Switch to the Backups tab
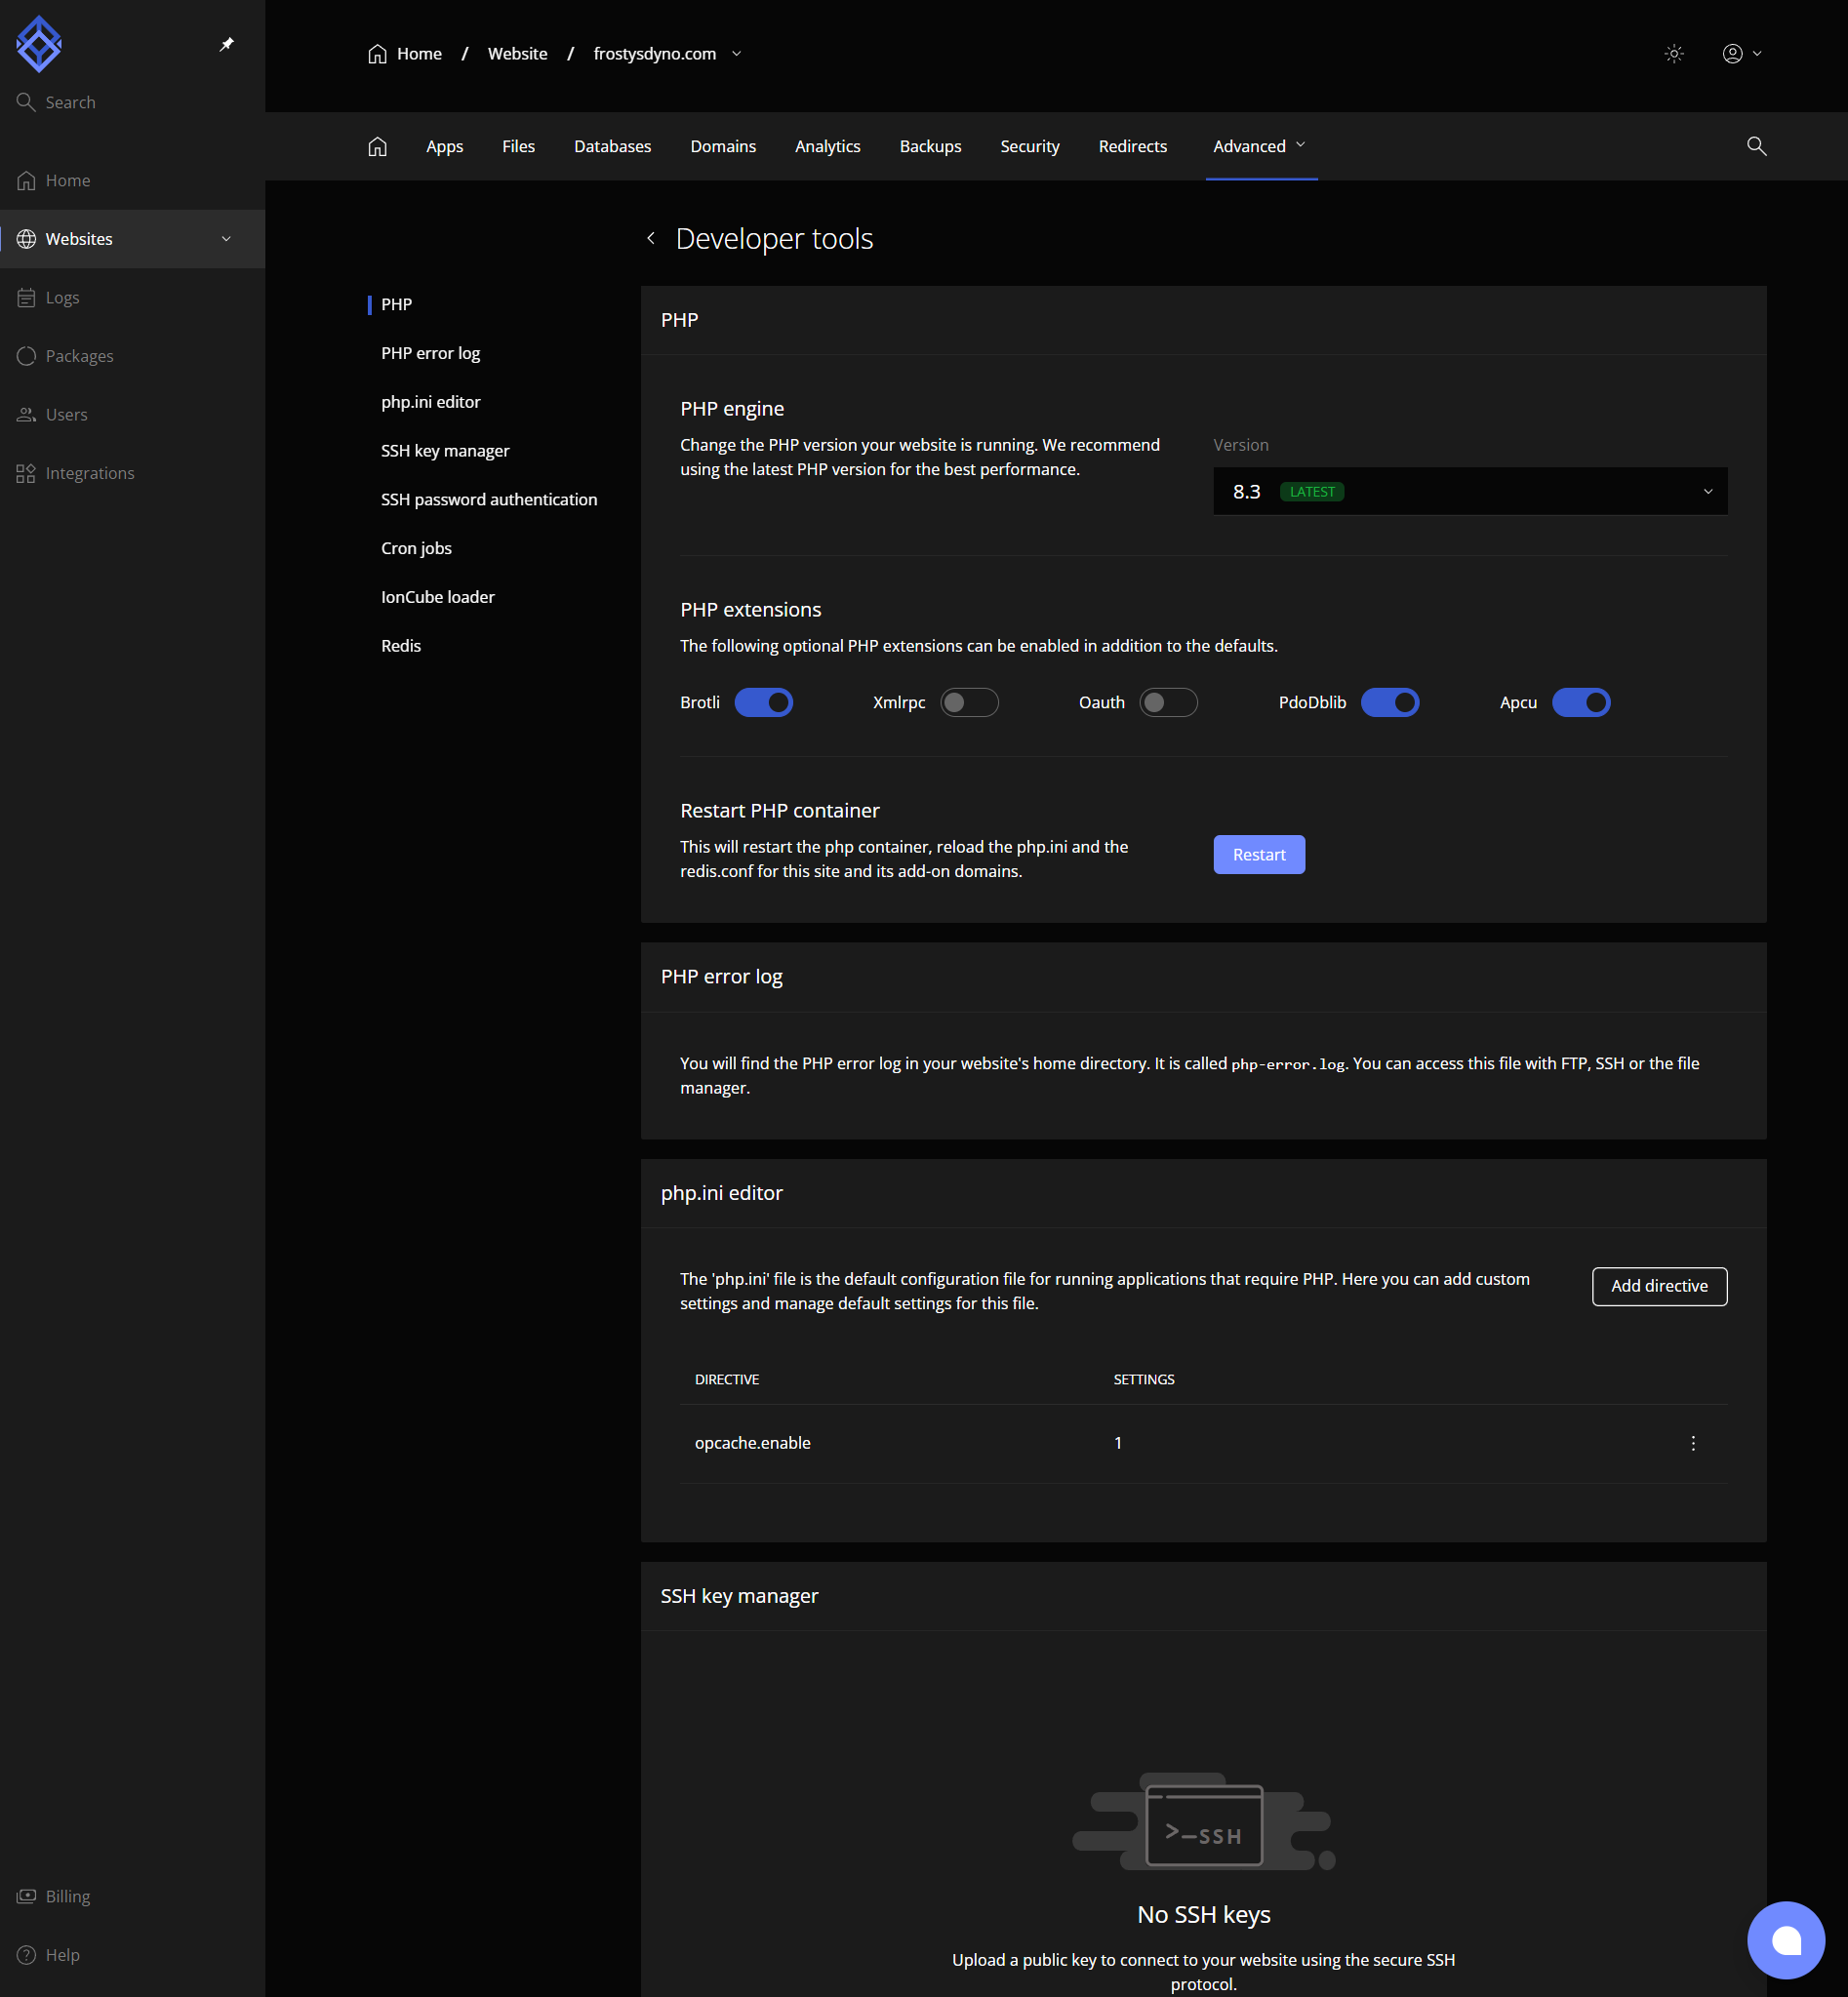 (930, 146)
